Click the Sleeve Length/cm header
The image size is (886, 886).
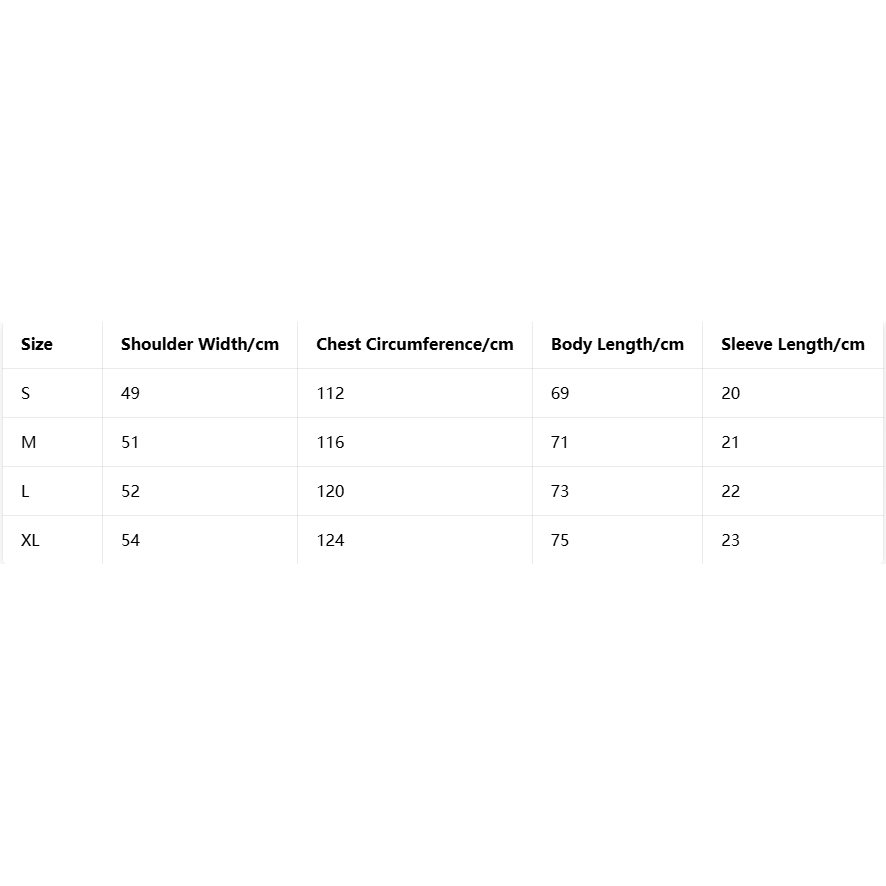coord(793,344)
